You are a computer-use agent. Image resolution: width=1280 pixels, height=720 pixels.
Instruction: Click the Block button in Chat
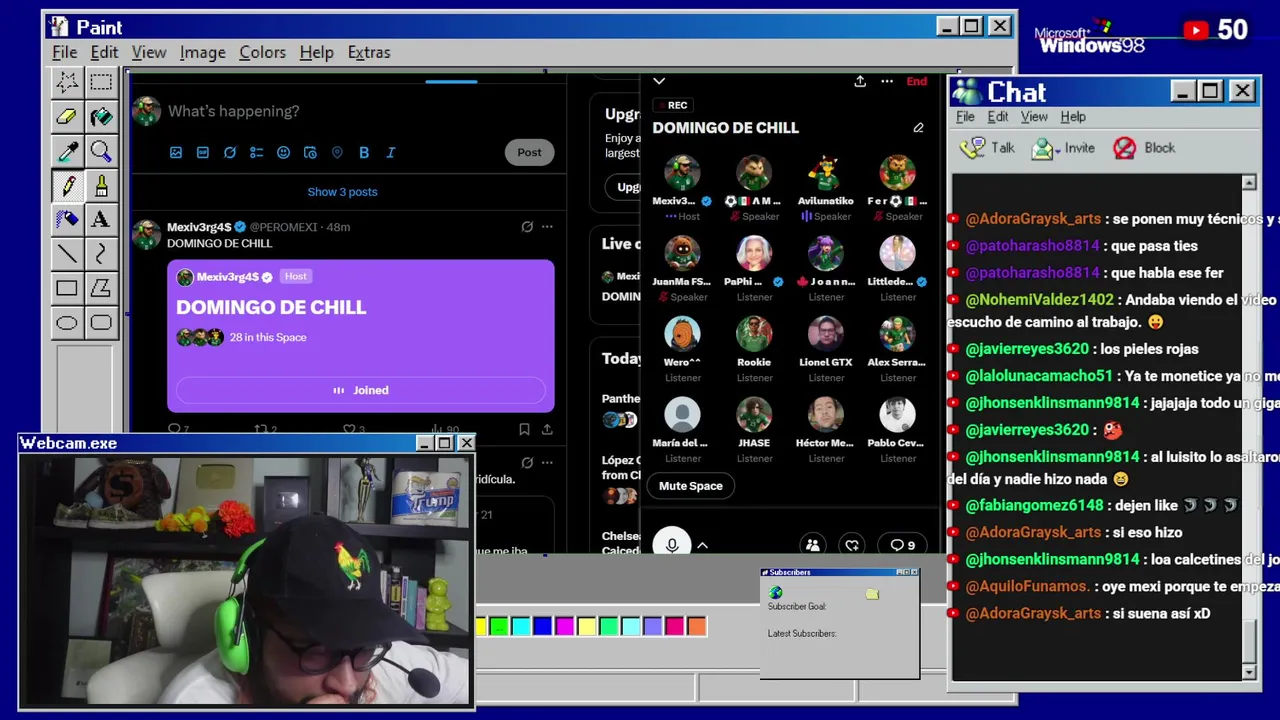coord(1144,148)
